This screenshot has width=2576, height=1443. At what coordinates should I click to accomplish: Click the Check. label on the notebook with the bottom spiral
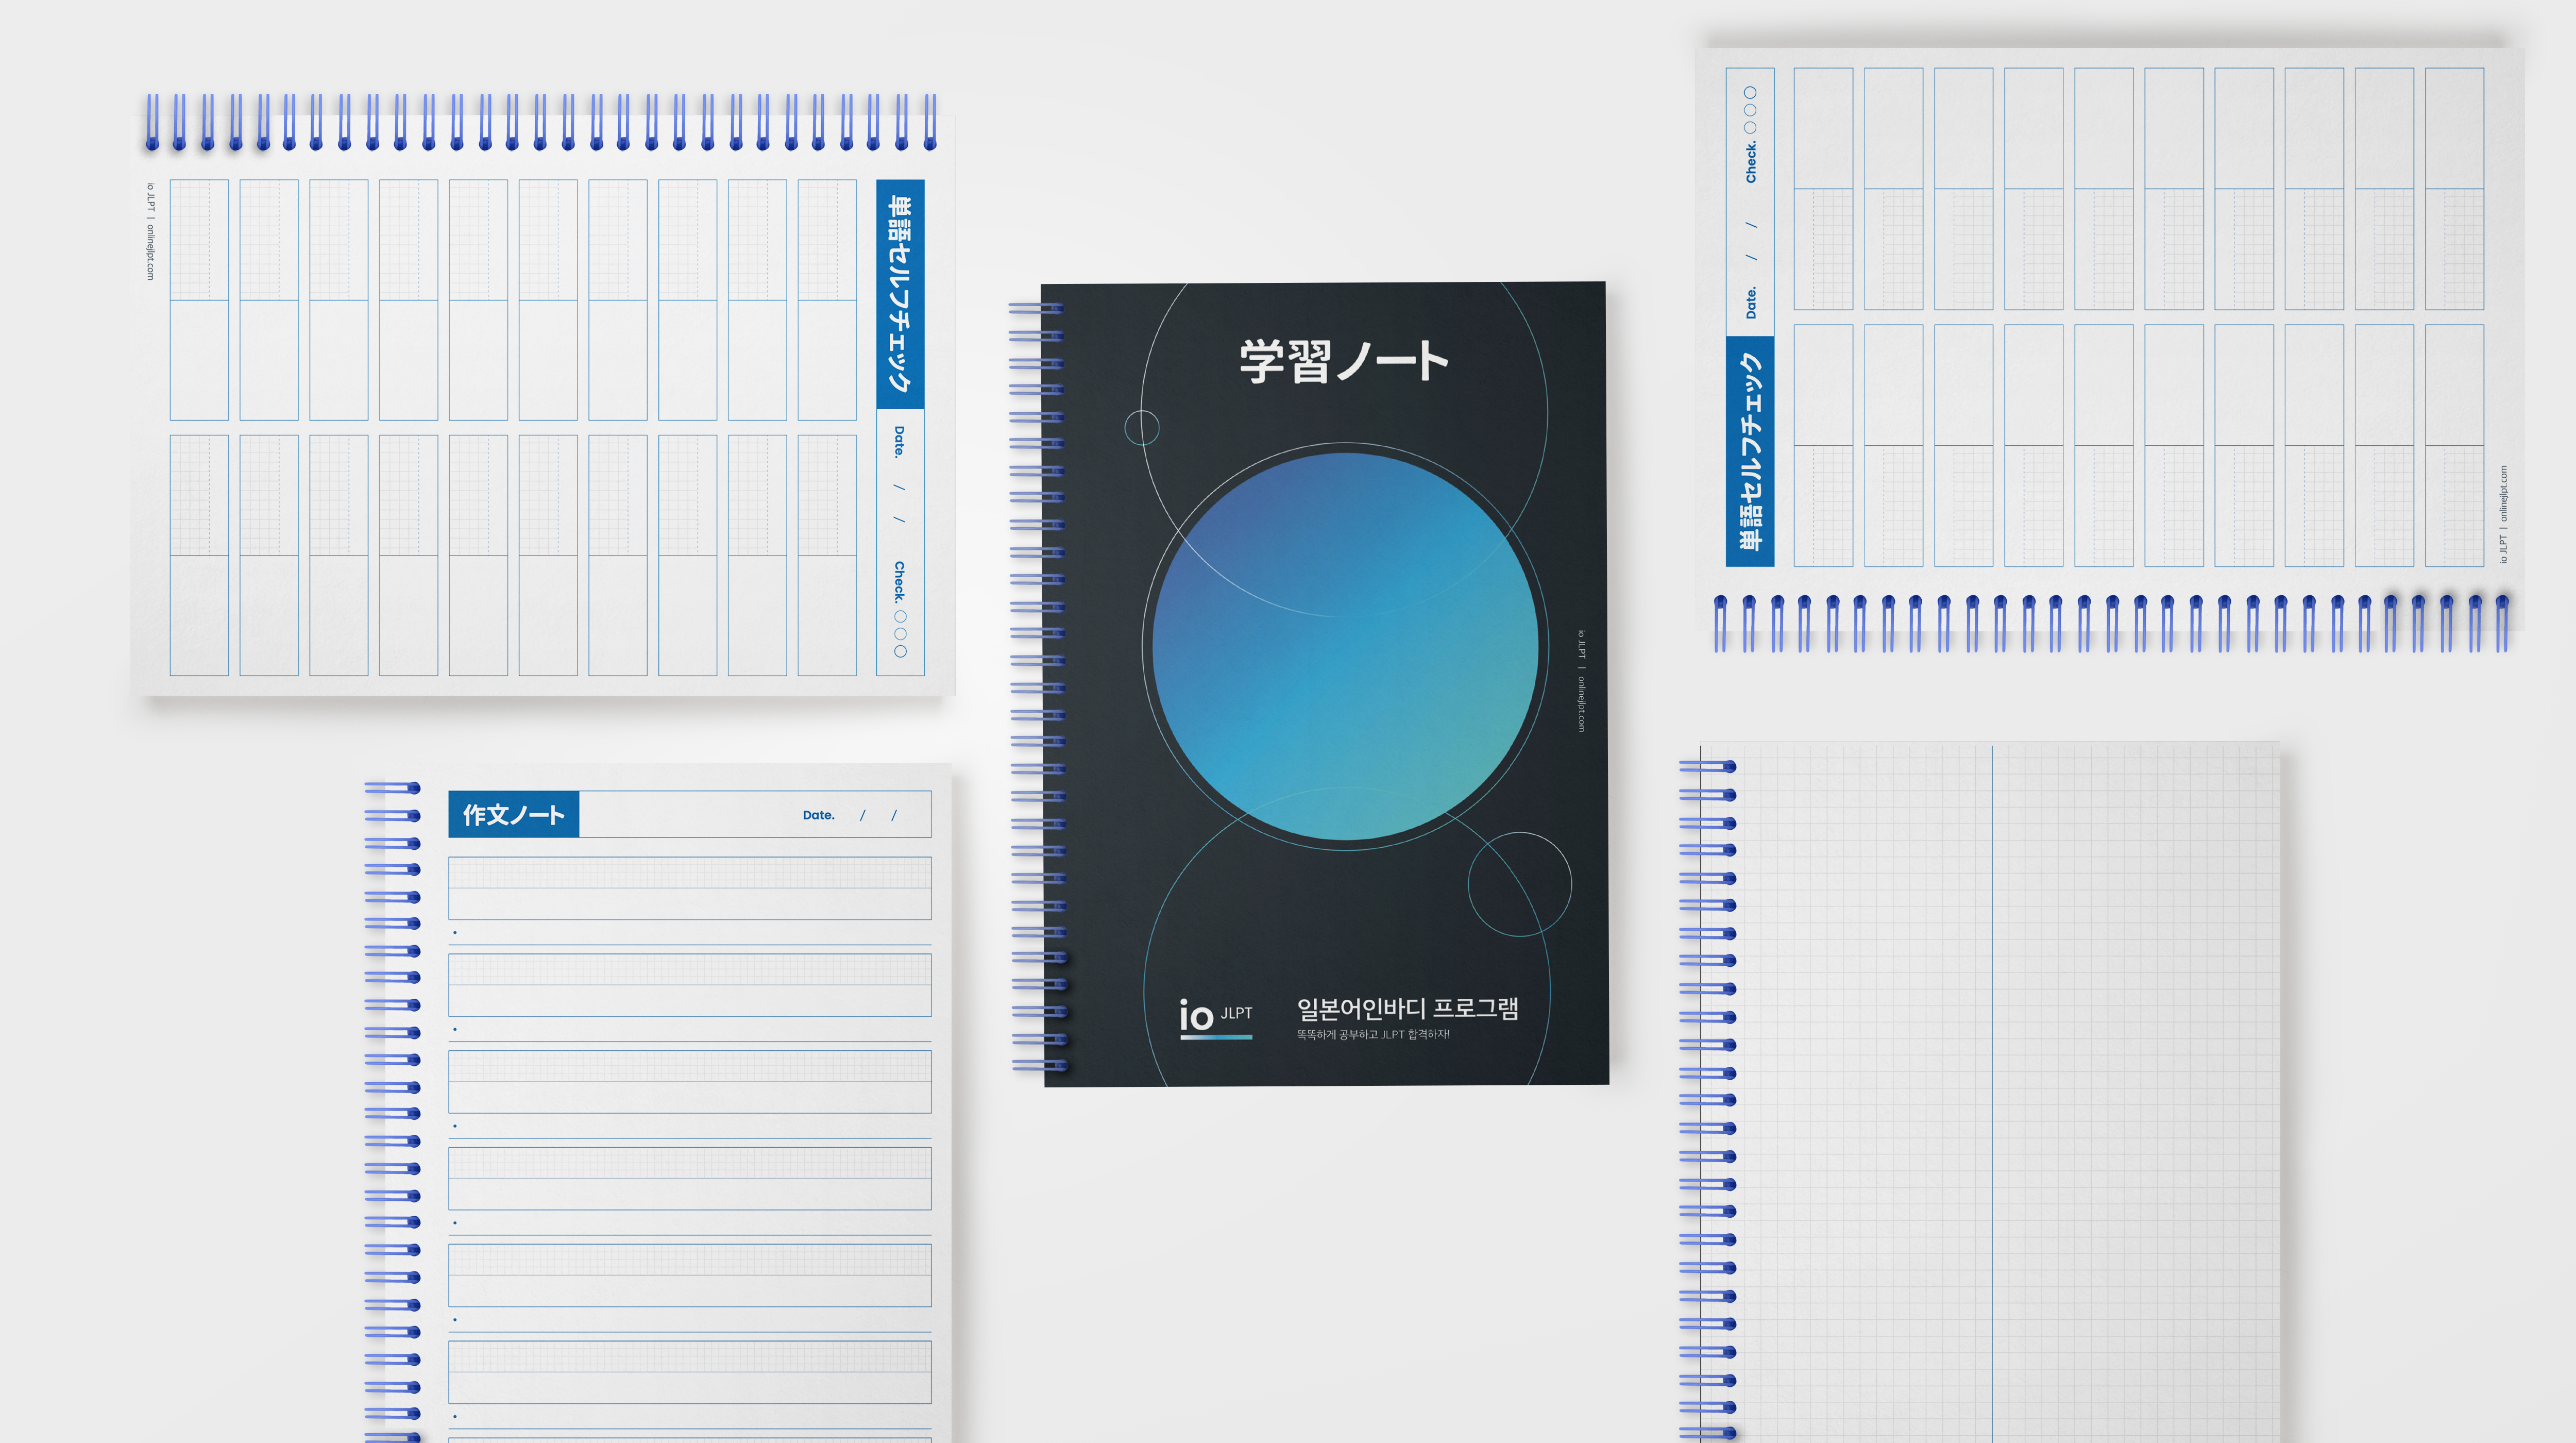(1750, 162)
